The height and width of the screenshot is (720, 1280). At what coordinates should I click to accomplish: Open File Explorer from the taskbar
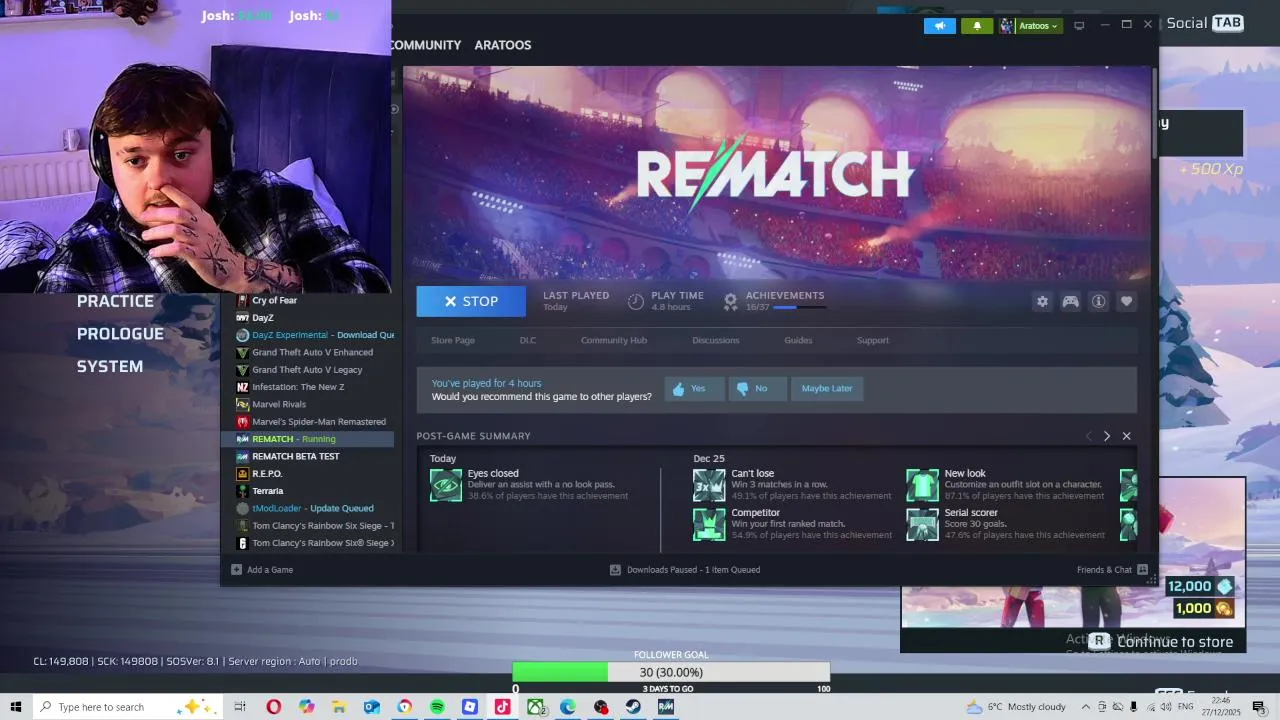(x=339, y=707)
